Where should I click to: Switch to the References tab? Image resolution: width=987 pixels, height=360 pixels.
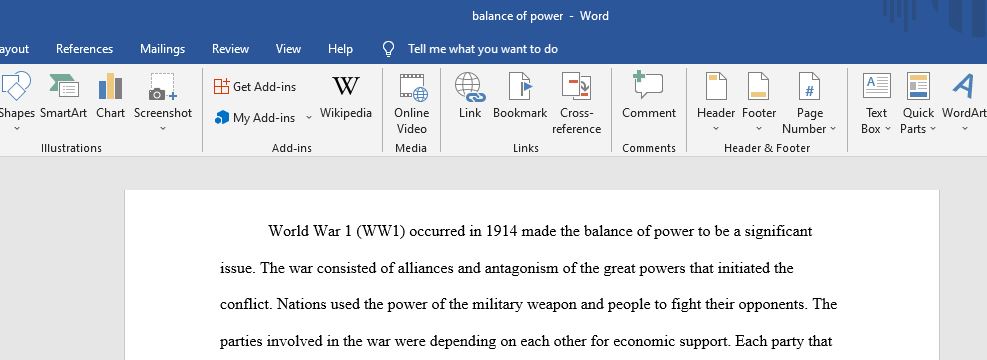click(84, 49)
